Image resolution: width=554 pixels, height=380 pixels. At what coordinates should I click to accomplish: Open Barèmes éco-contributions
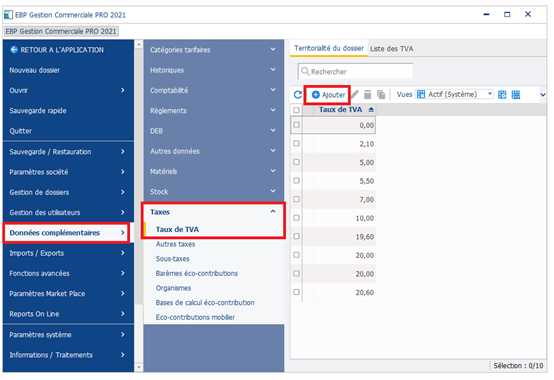coord(197,273)
